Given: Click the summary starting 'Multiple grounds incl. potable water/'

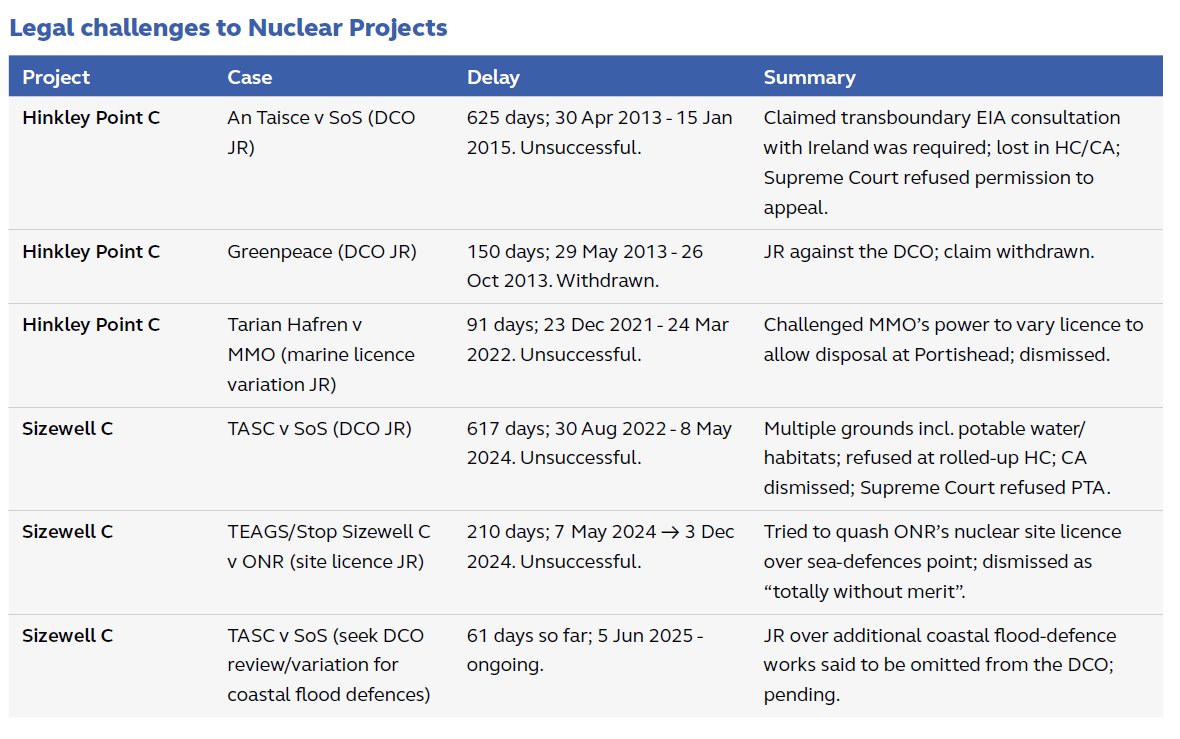Looking at the screenshot, I should (937, 458).
